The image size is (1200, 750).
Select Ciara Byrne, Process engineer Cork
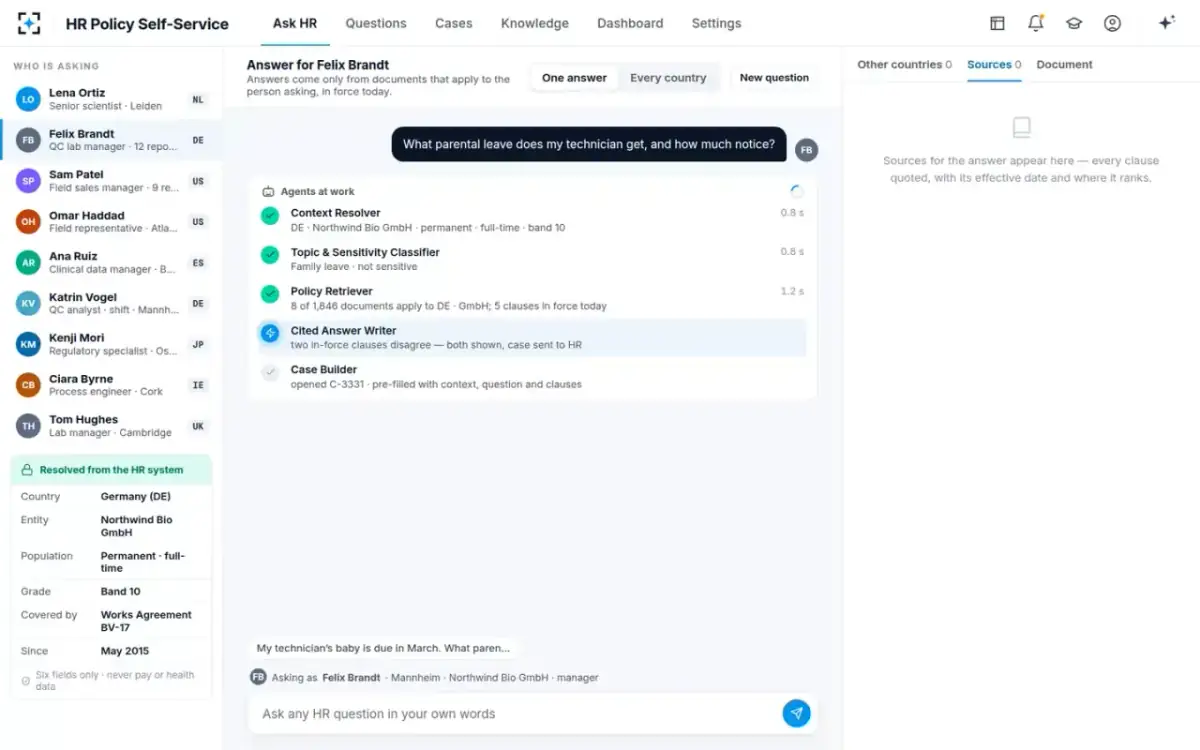pyautogui.click(x=111, y=385)
